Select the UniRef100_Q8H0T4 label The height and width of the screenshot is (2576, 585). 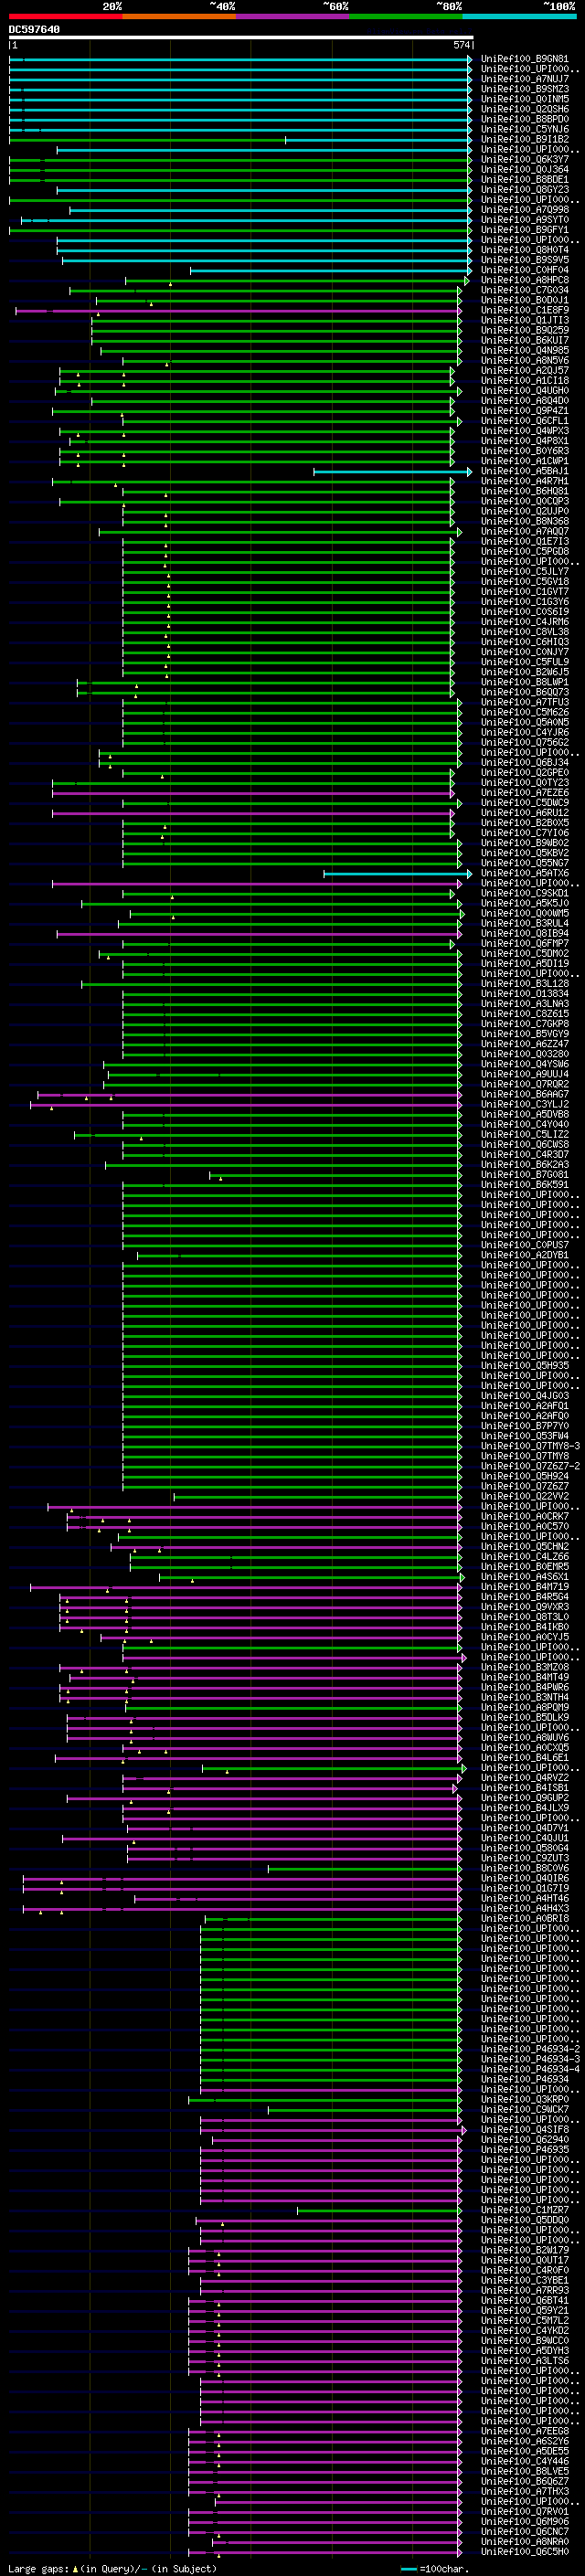(525, 250)
